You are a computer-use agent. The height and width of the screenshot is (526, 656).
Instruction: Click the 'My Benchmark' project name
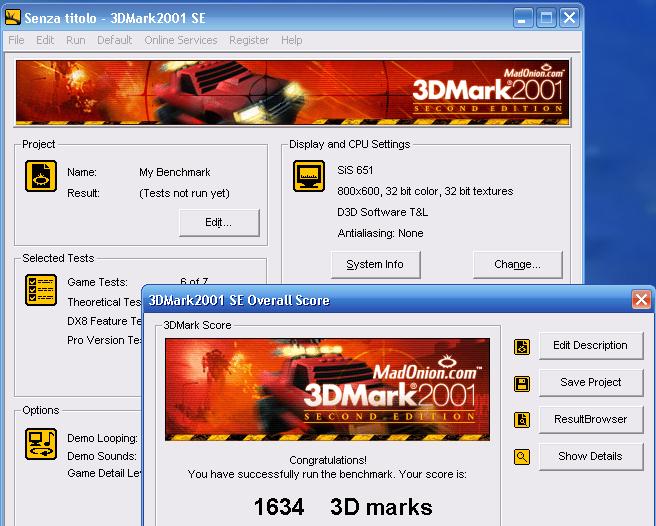(x=175, y=172)
